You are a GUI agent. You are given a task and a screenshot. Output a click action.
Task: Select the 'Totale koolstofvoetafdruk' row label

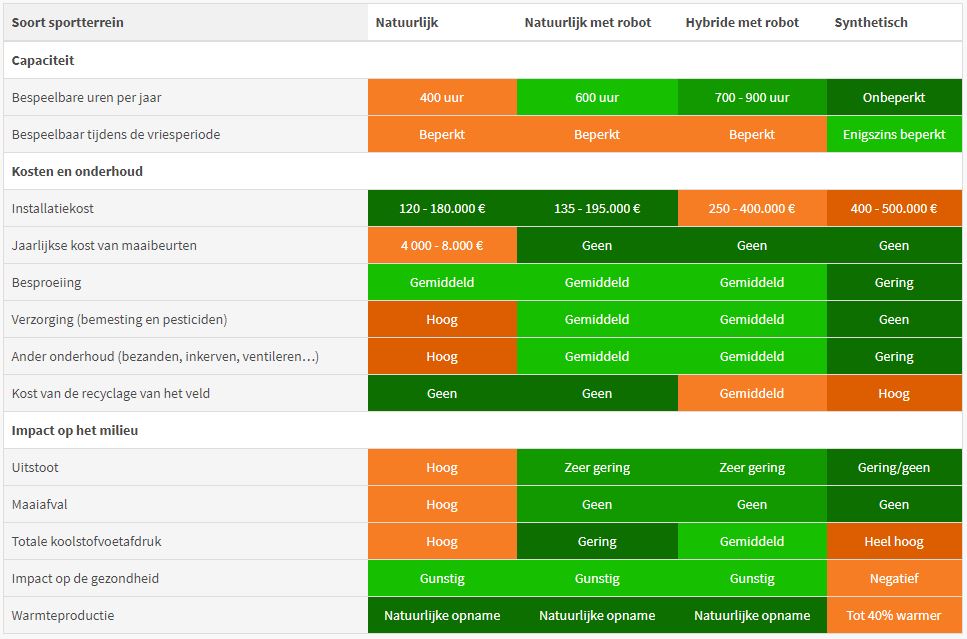(186, 542)
